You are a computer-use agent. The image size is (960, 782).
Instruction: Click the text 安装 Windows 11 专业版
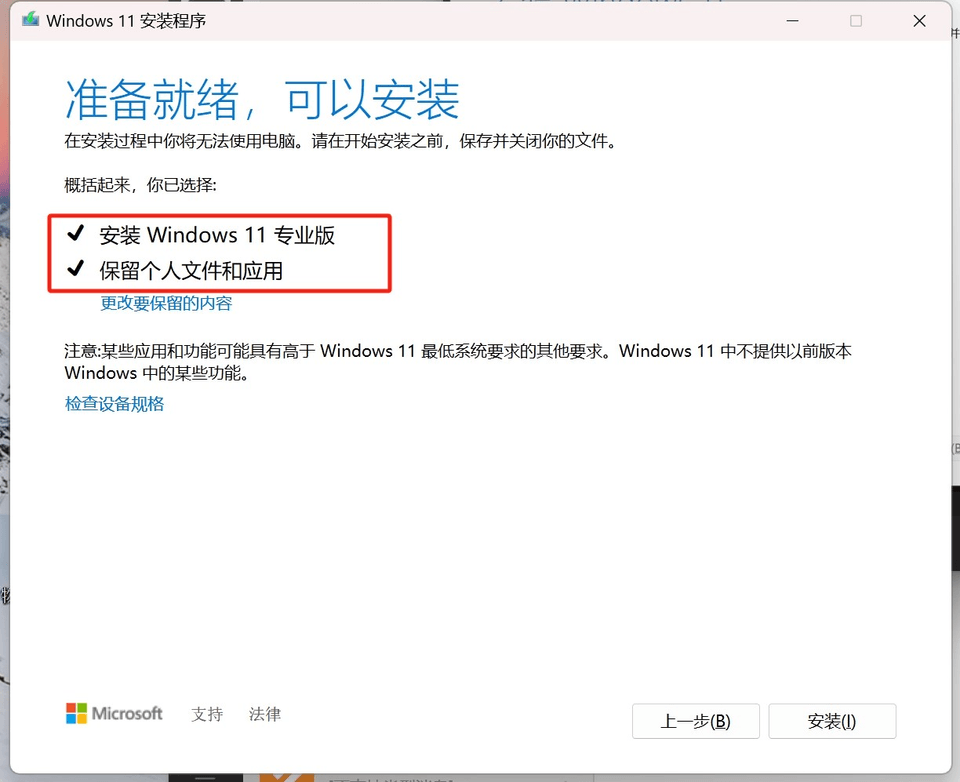217,235
